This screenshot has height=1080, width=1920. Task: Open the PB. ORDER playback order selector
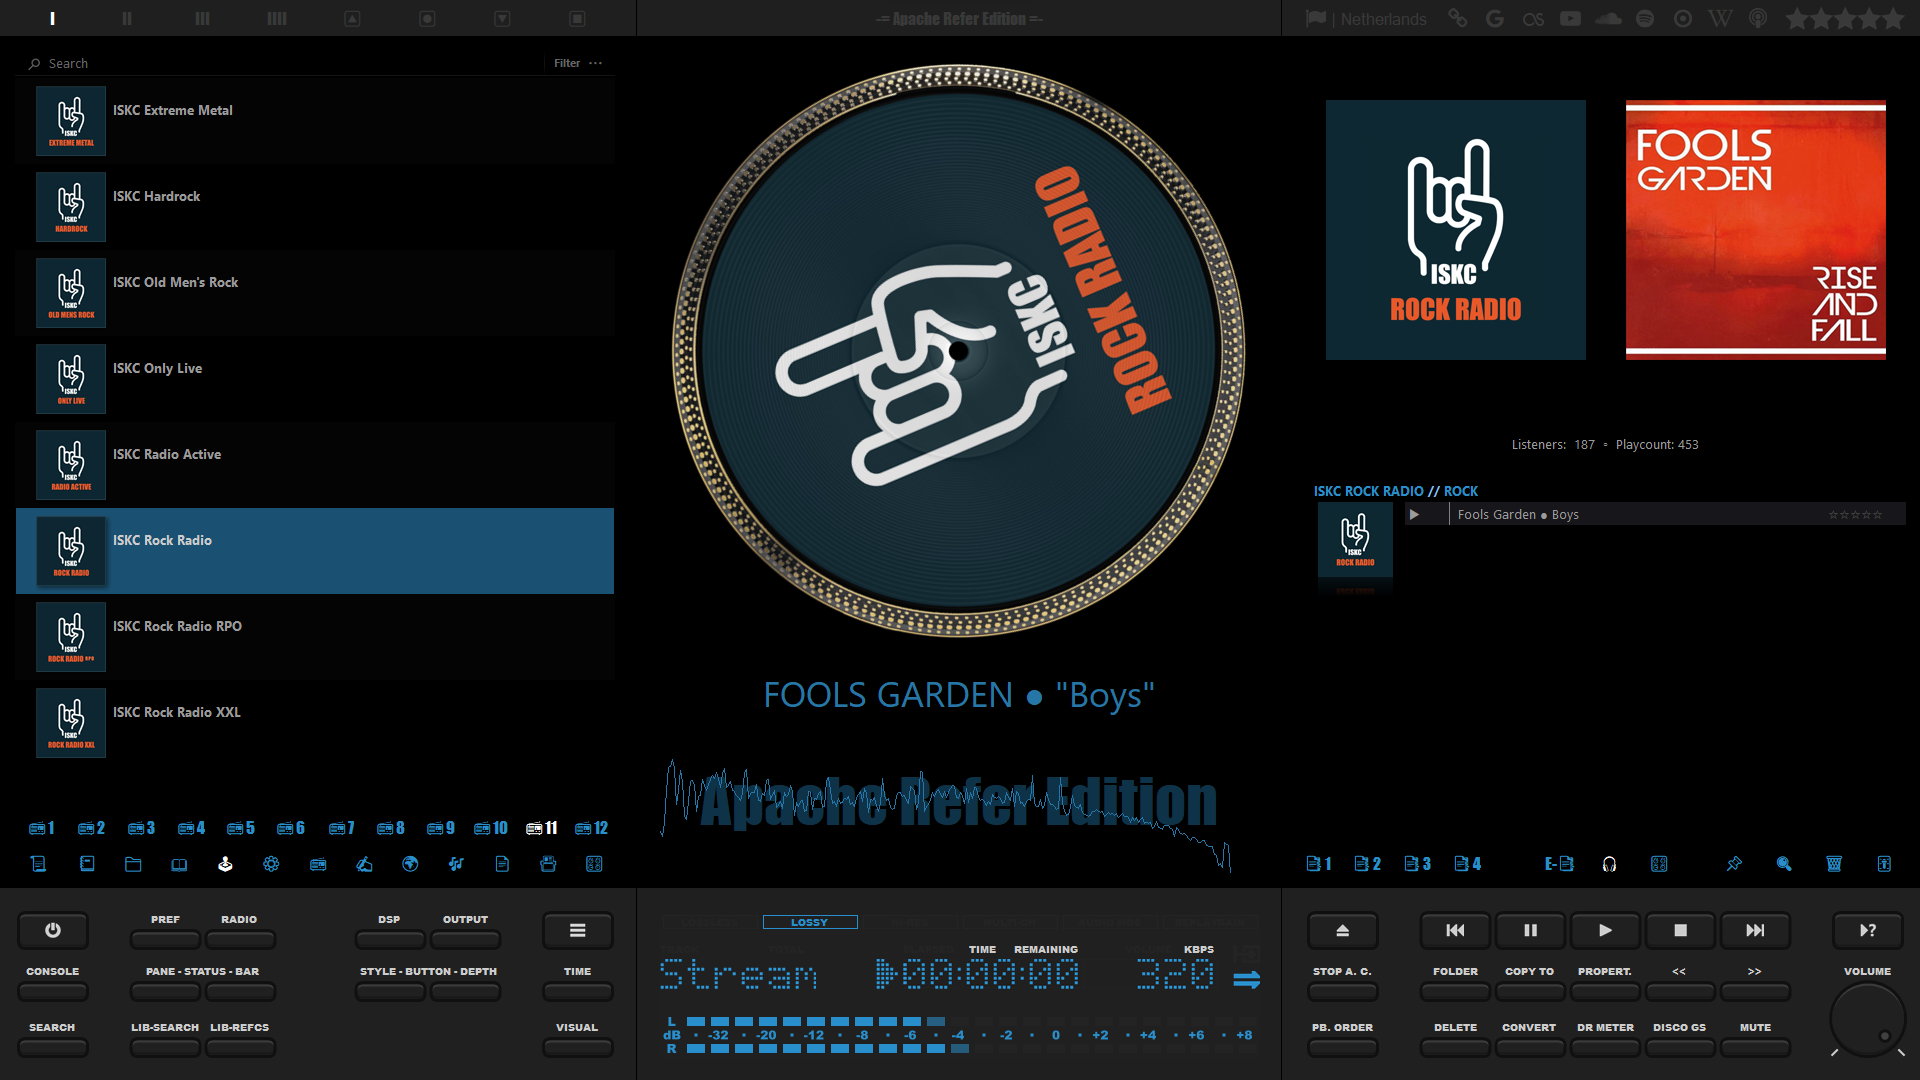1342,1047
